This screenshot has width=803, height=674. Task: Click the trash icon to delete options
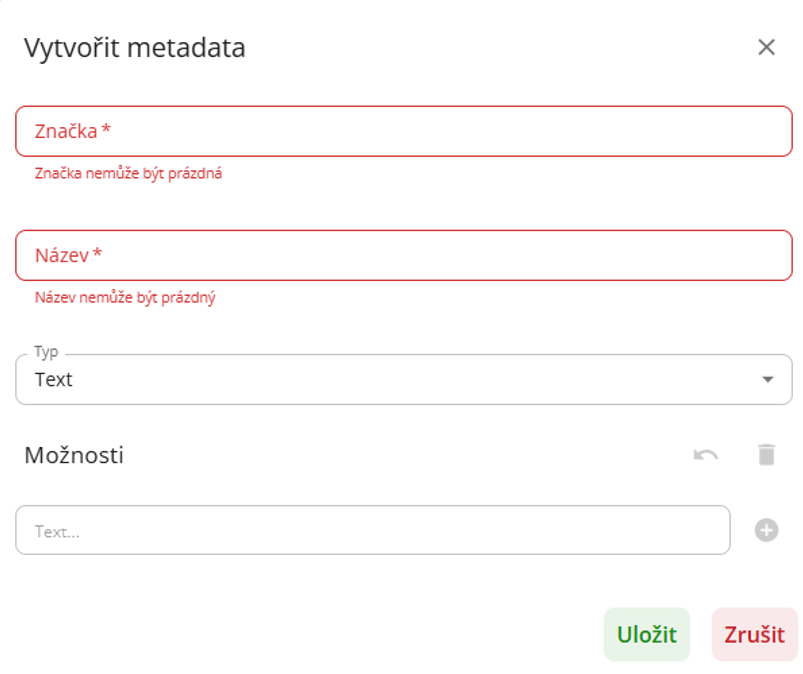coord(766,455)
